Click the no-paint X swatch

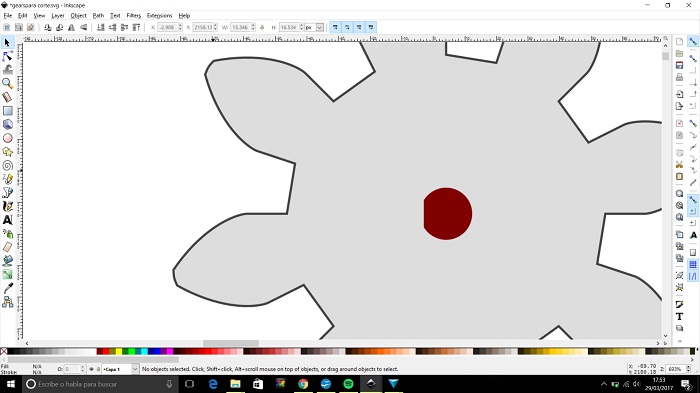coord(4,352)
